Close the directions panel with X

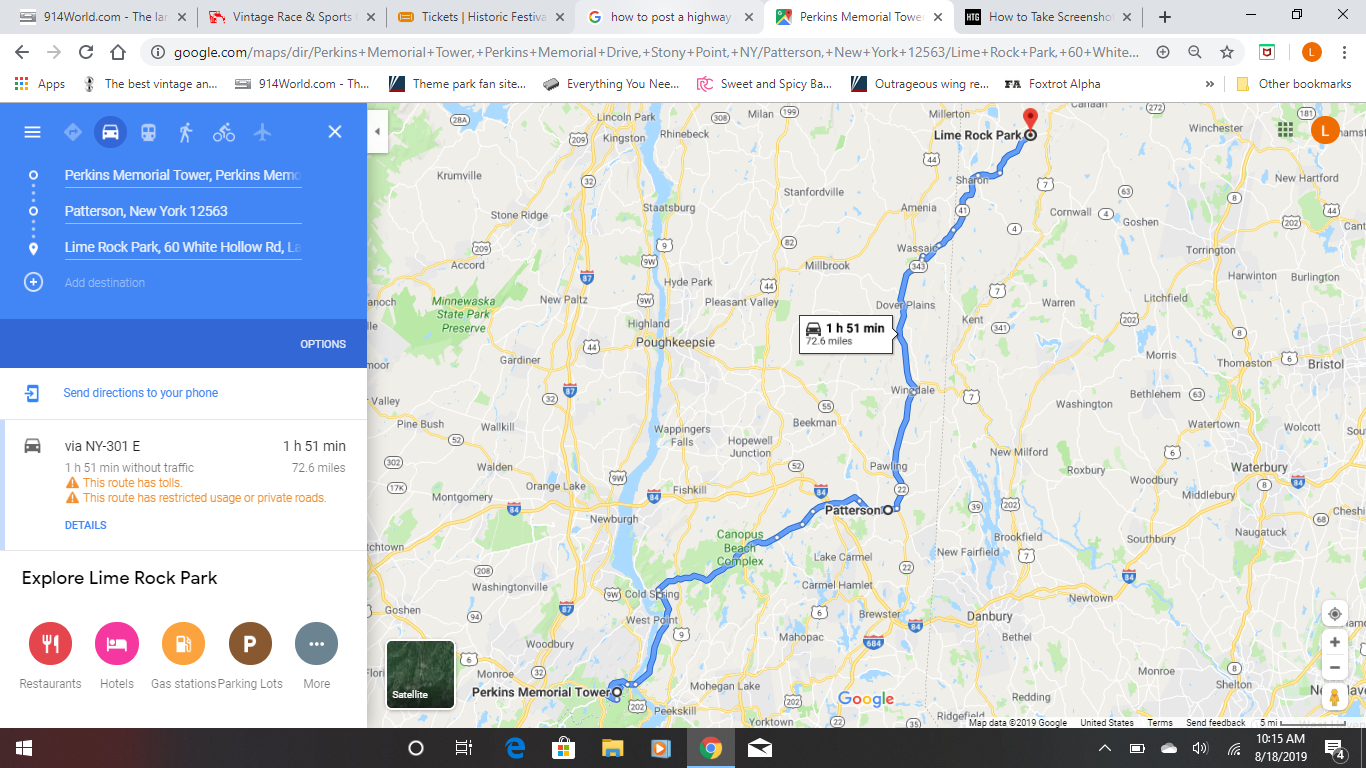(x=335, y=132)
